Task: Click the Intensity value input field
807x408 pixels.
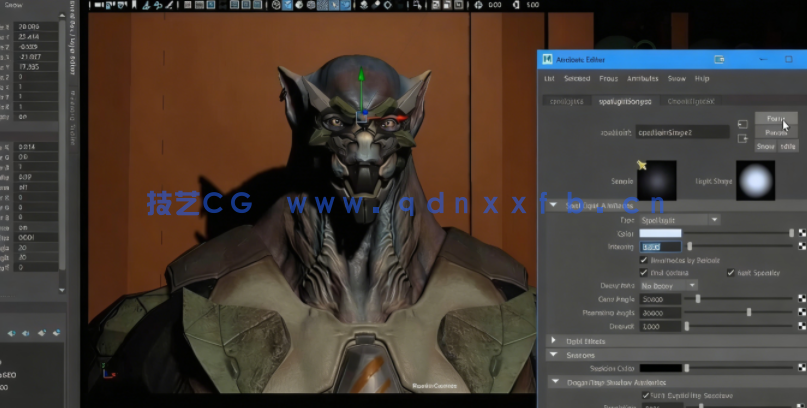Action: click(660, 246)
